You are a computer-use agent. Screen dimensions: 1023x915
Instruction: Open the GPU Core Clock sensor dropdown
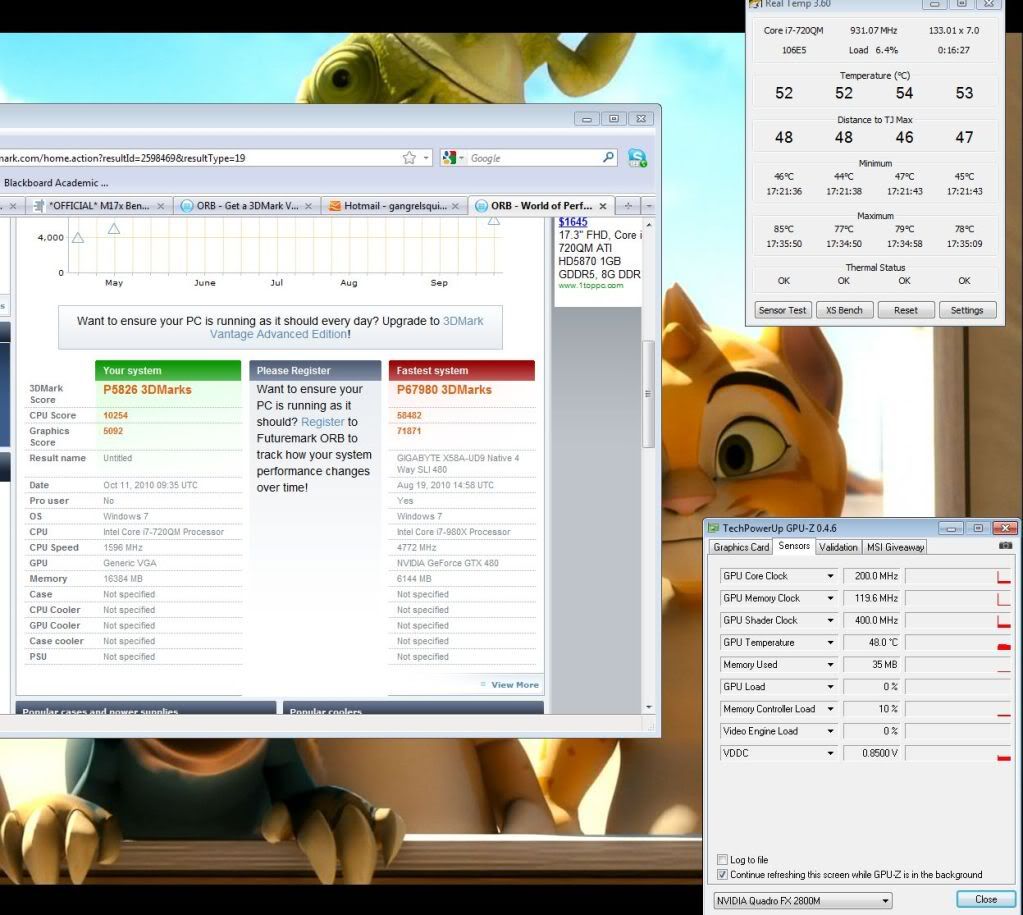tap(831, 576)
